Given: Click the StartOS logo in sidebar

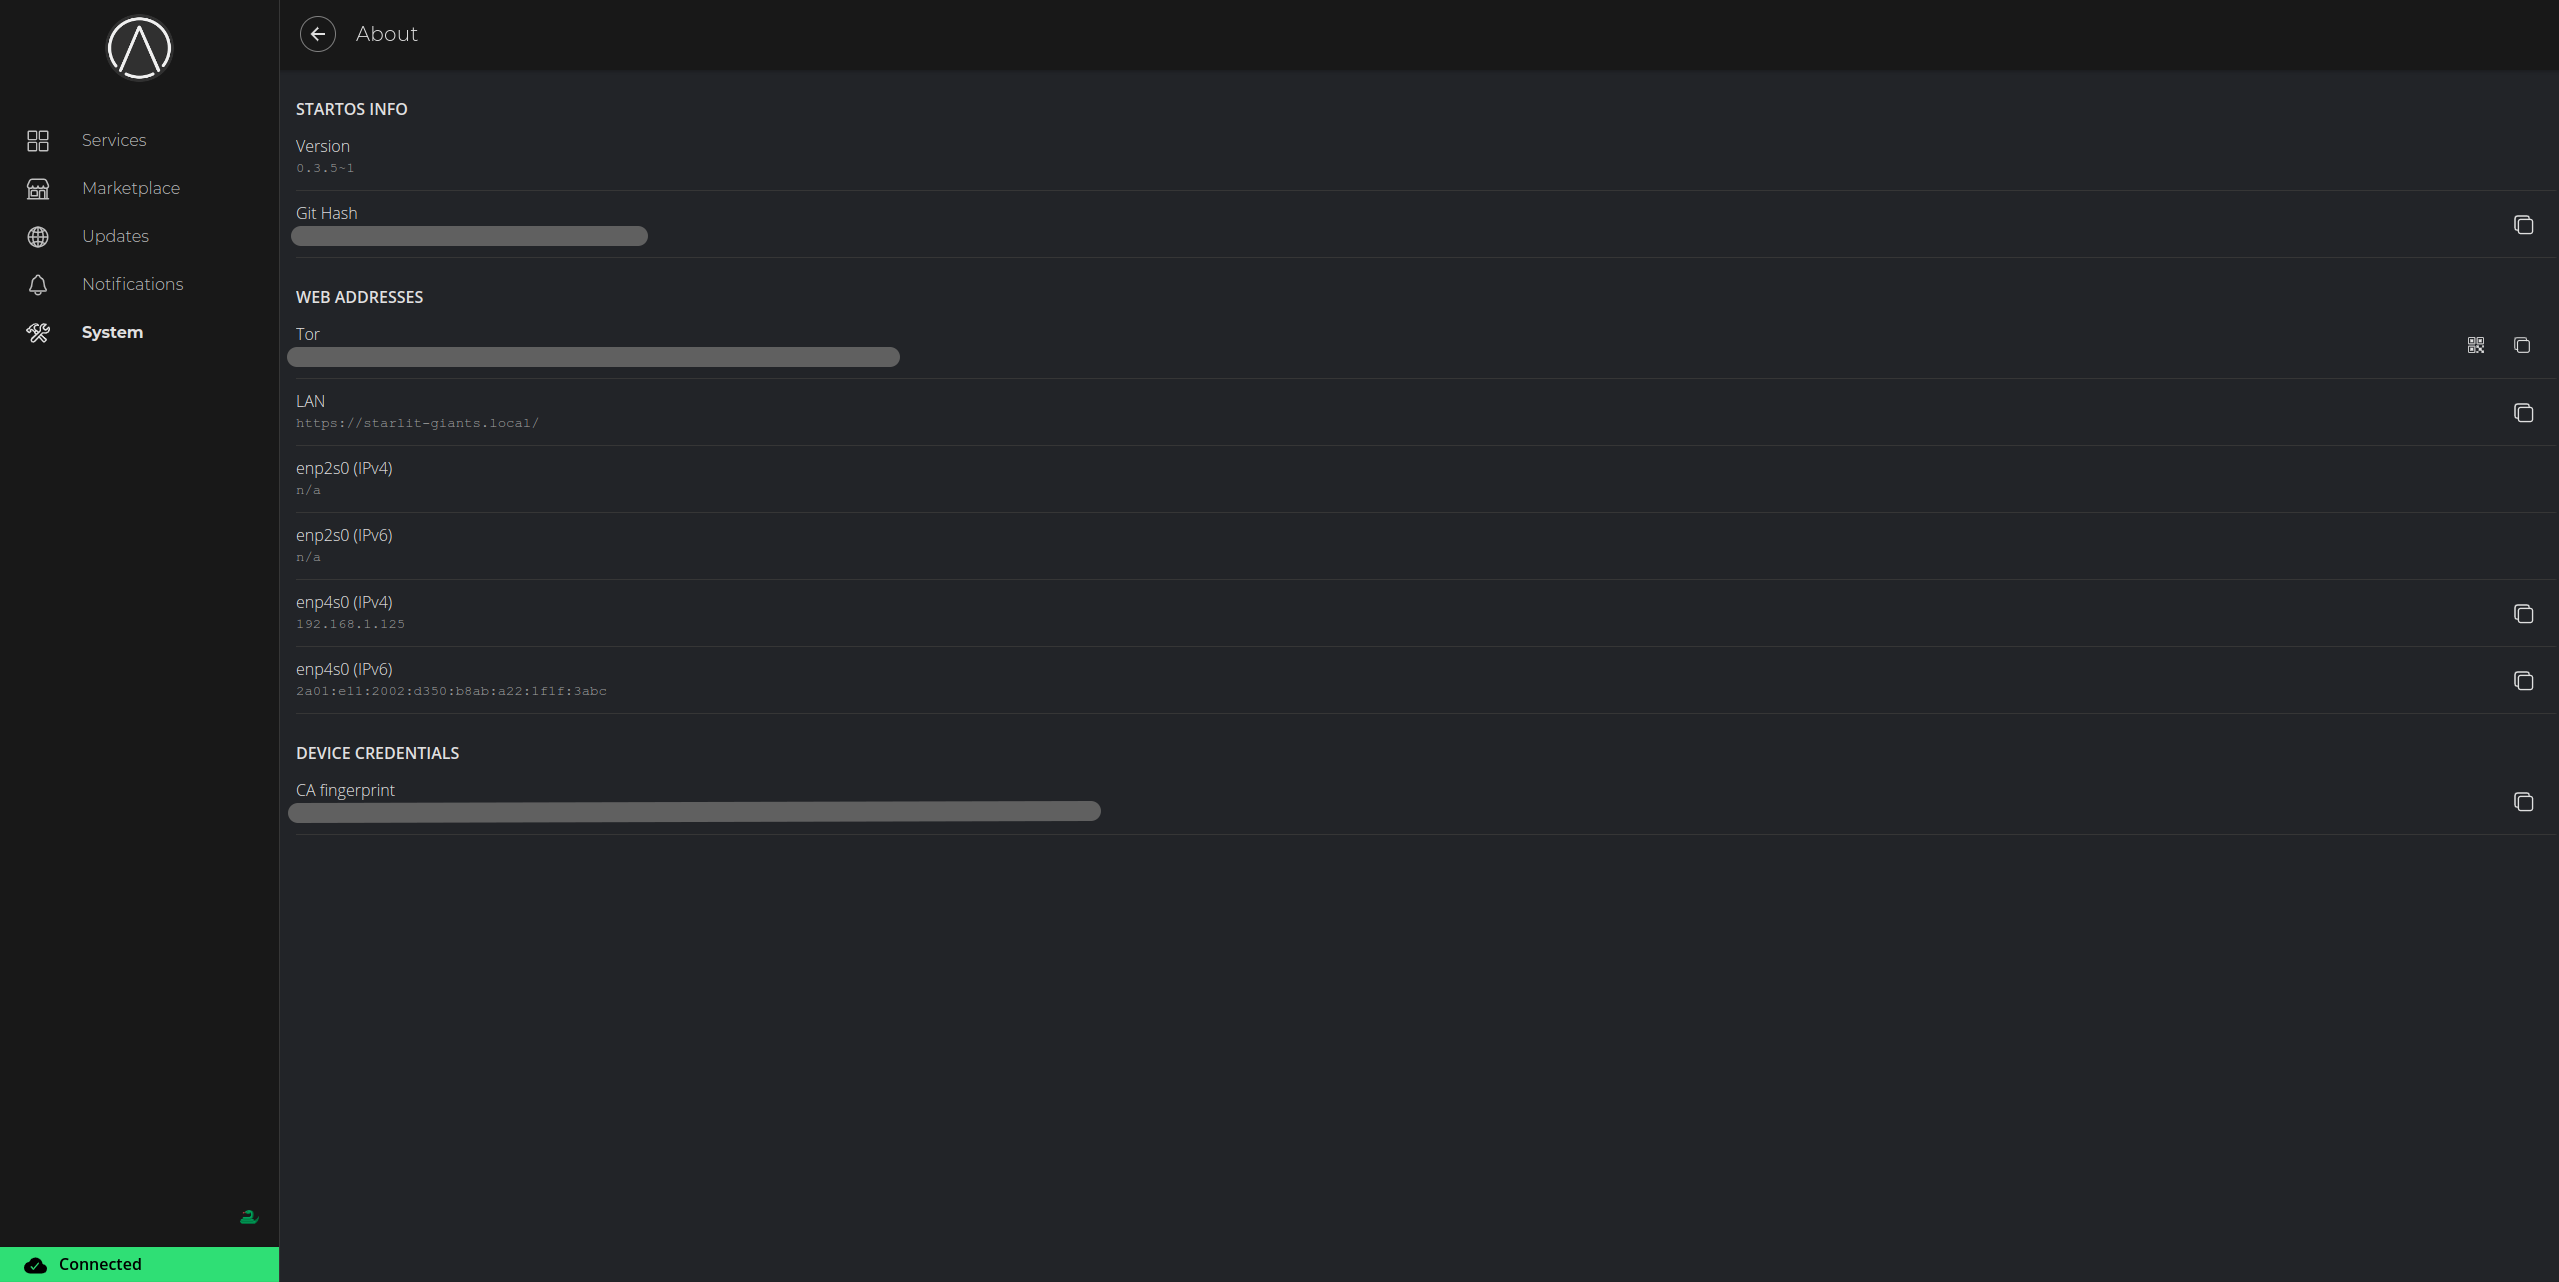Looking at the screenshot, I should pyautogui.click(x=139, y=48).
